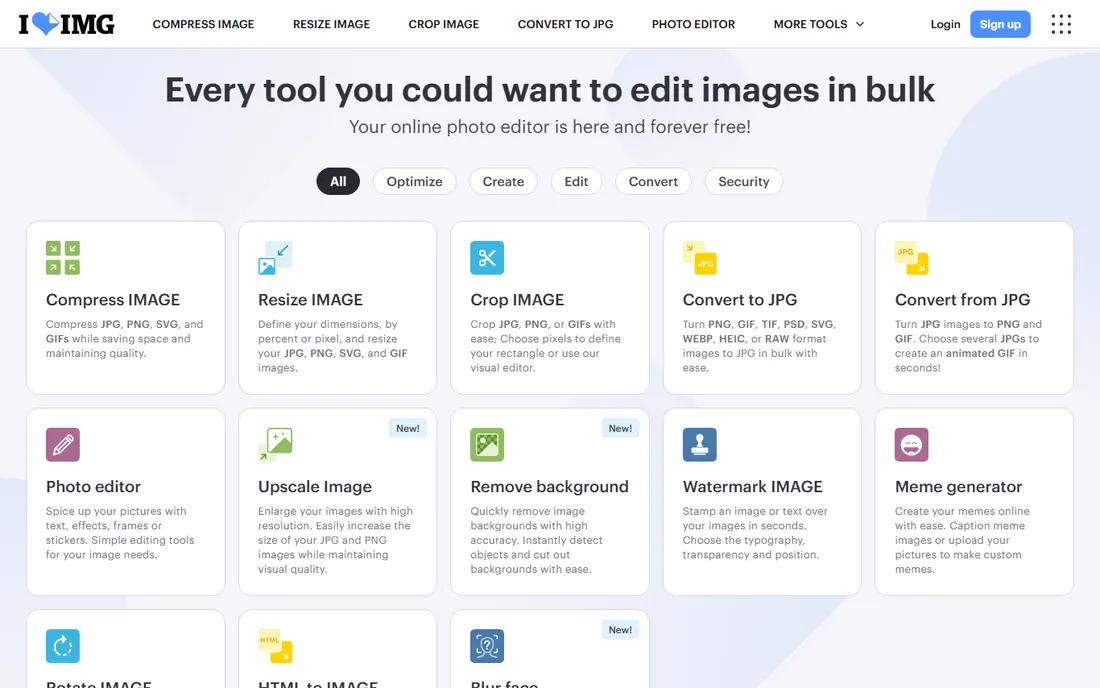1100x688 pixels.
Task: Click the Compress IMAGE green arrows icon
Action: [63, 257]
